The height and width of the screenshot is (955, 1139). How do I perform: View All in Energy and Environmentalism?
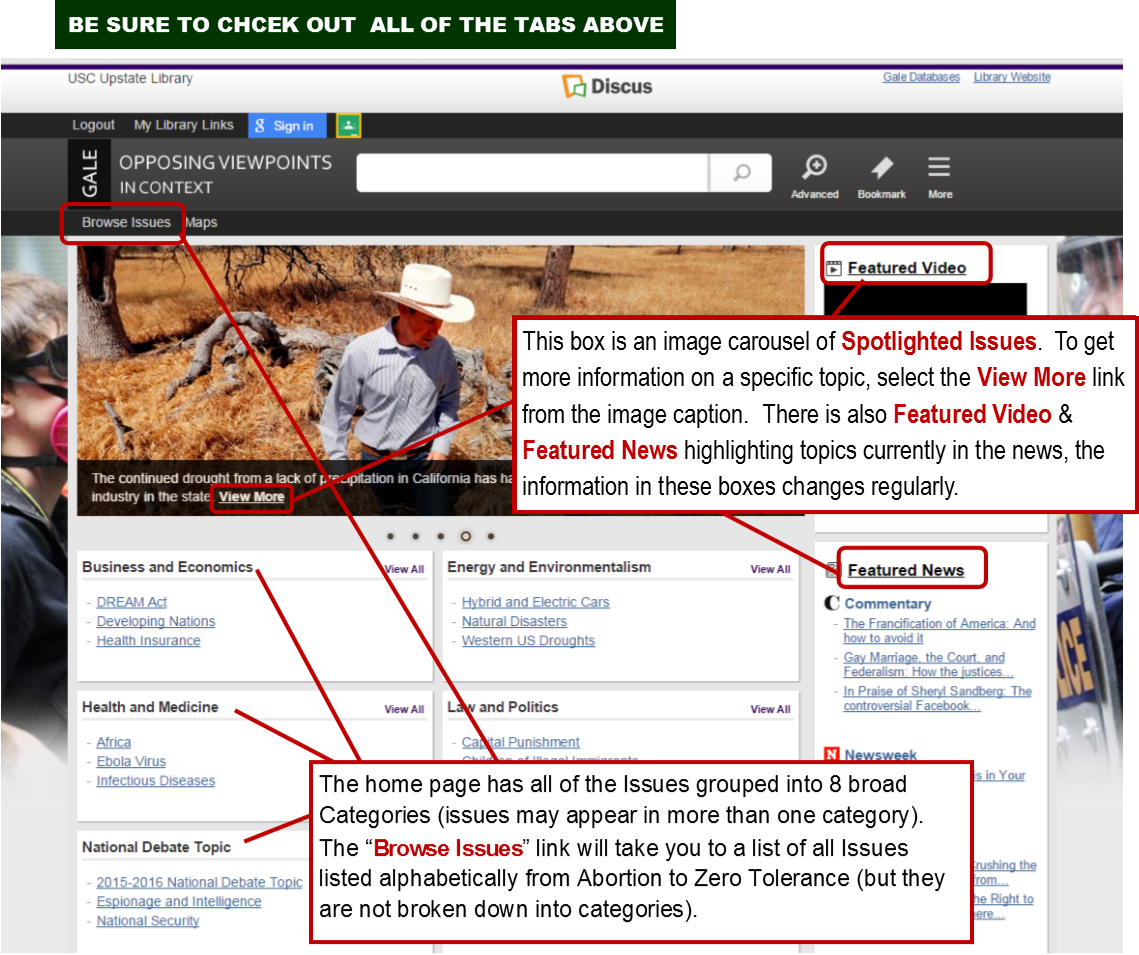coord(771,569)
